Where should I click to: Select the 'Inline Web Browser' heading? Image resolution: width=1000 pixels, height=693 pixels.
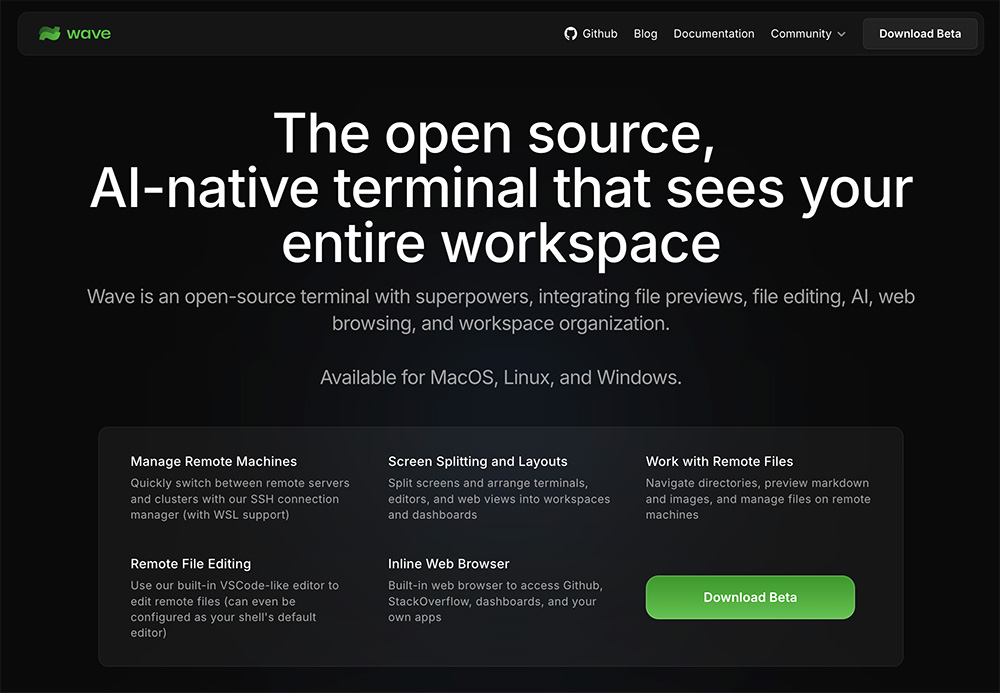[x=448, y=564]
